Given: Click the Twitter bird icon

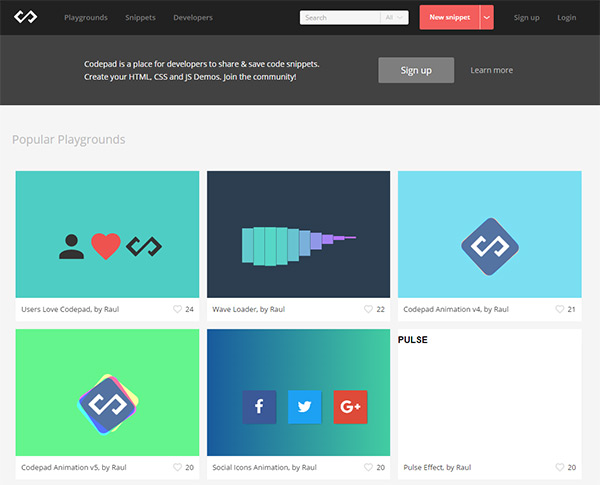Looking at the screenshot, I should coord(304,407).
